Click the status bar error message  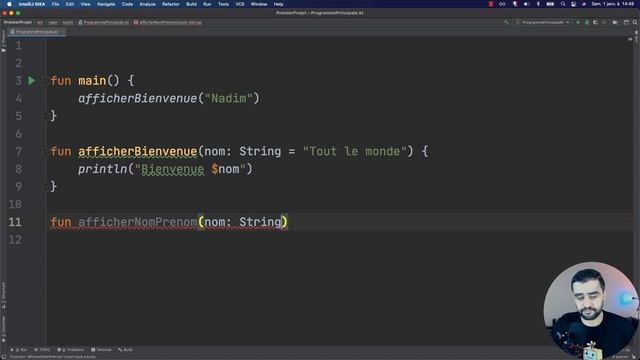coord(53,357)
